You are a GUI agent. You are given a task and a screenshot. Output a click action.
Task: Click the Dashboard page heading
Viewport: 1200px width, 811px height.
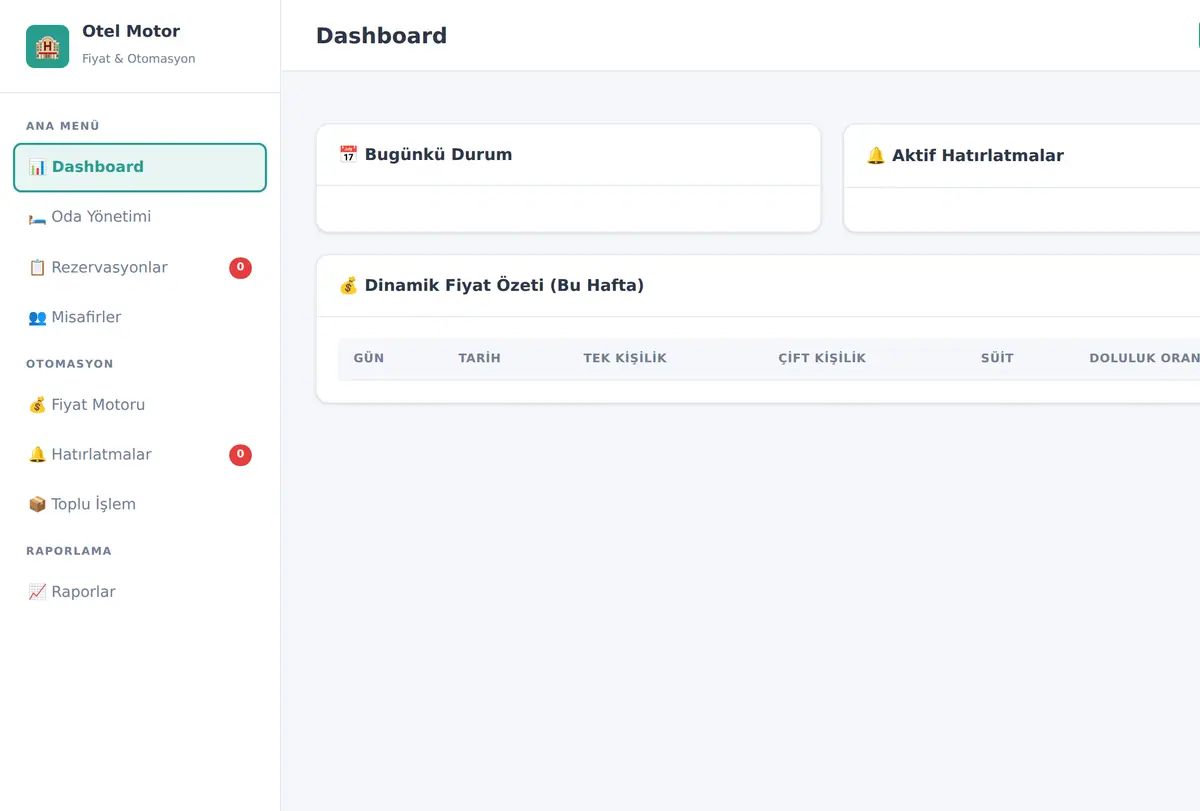(381, 36)
